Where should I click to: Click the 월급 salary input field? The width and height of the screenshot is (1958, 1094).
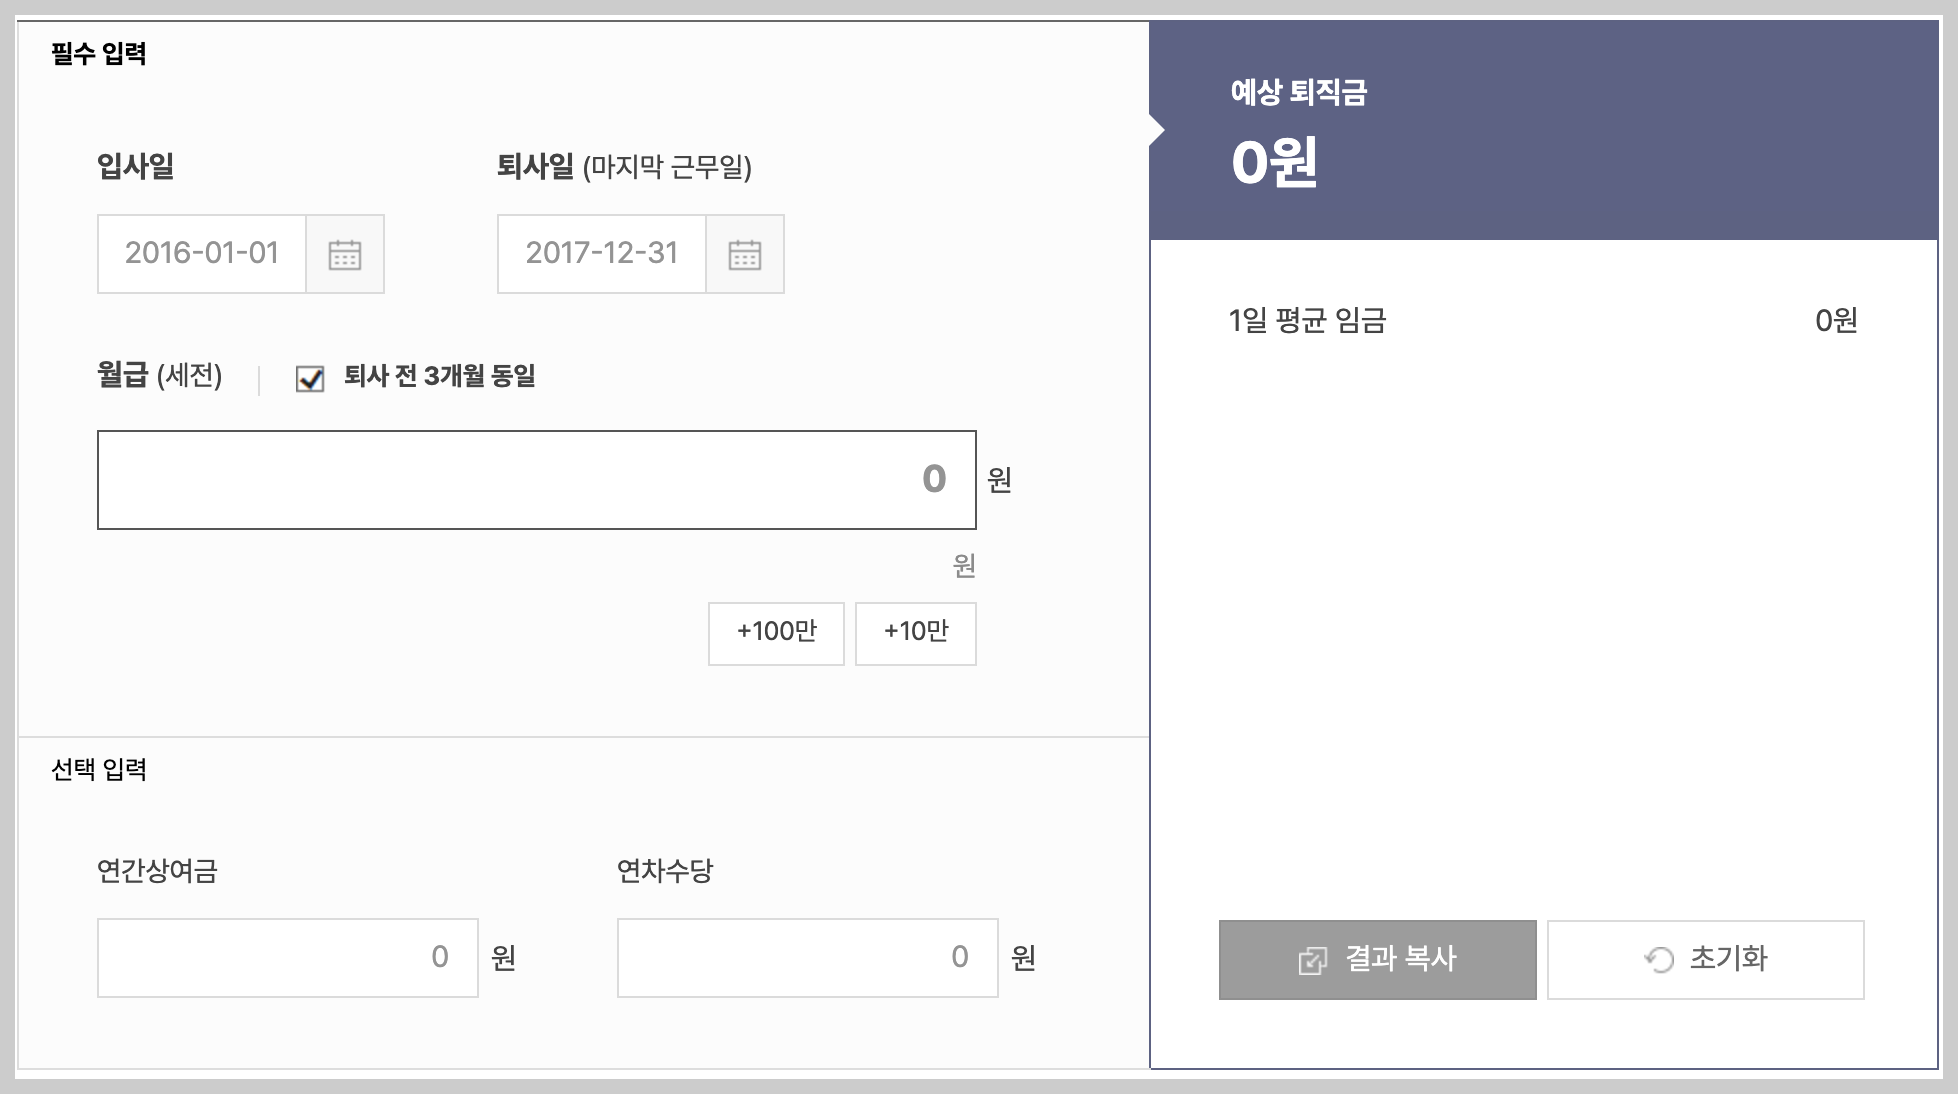(x=536, y=479)
